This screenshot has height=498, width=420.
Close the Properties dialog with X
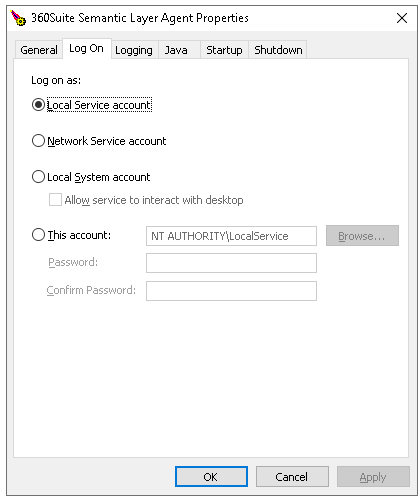(402, 18)
